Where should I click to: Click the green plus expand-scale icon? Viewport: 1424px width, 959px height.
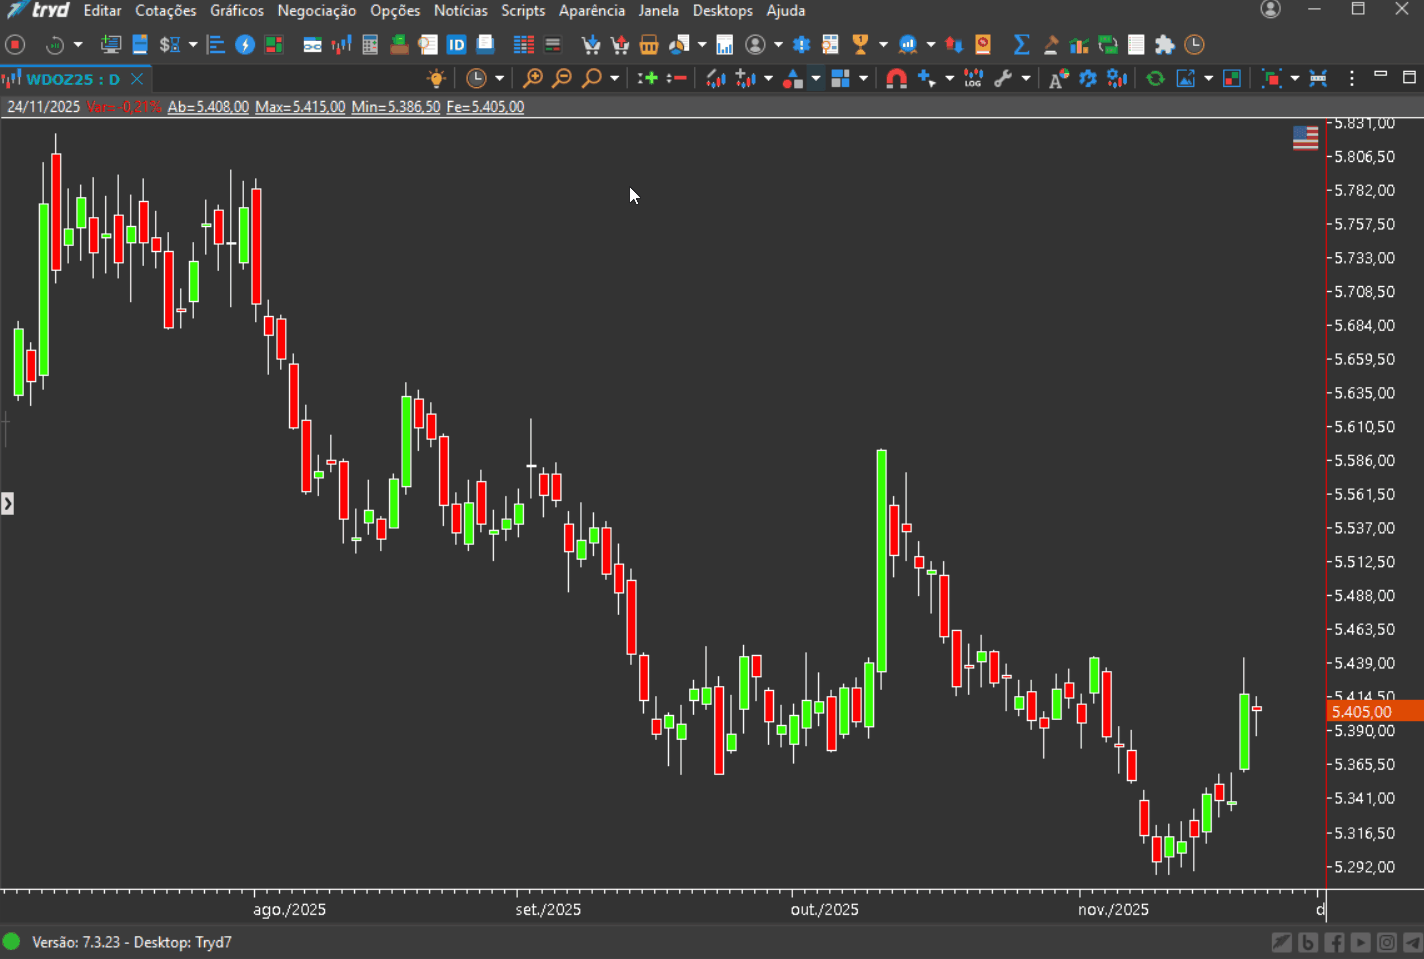pyautogui.click(x=648, y=78)
